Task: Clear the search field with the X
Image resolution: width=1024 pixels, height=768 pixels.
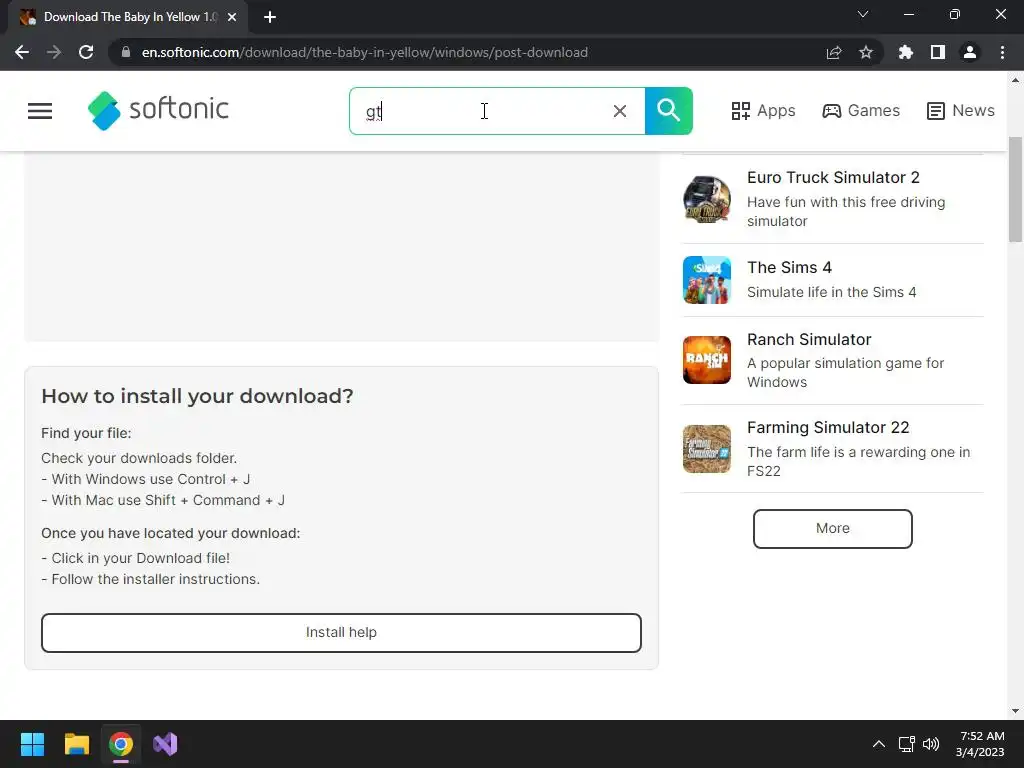Action: [620, 111]
